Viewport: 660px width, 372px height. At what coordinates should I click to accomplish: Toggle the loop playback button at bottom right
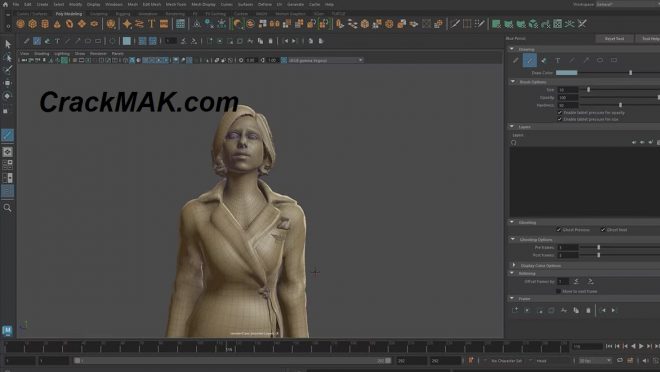coord(620,361)
